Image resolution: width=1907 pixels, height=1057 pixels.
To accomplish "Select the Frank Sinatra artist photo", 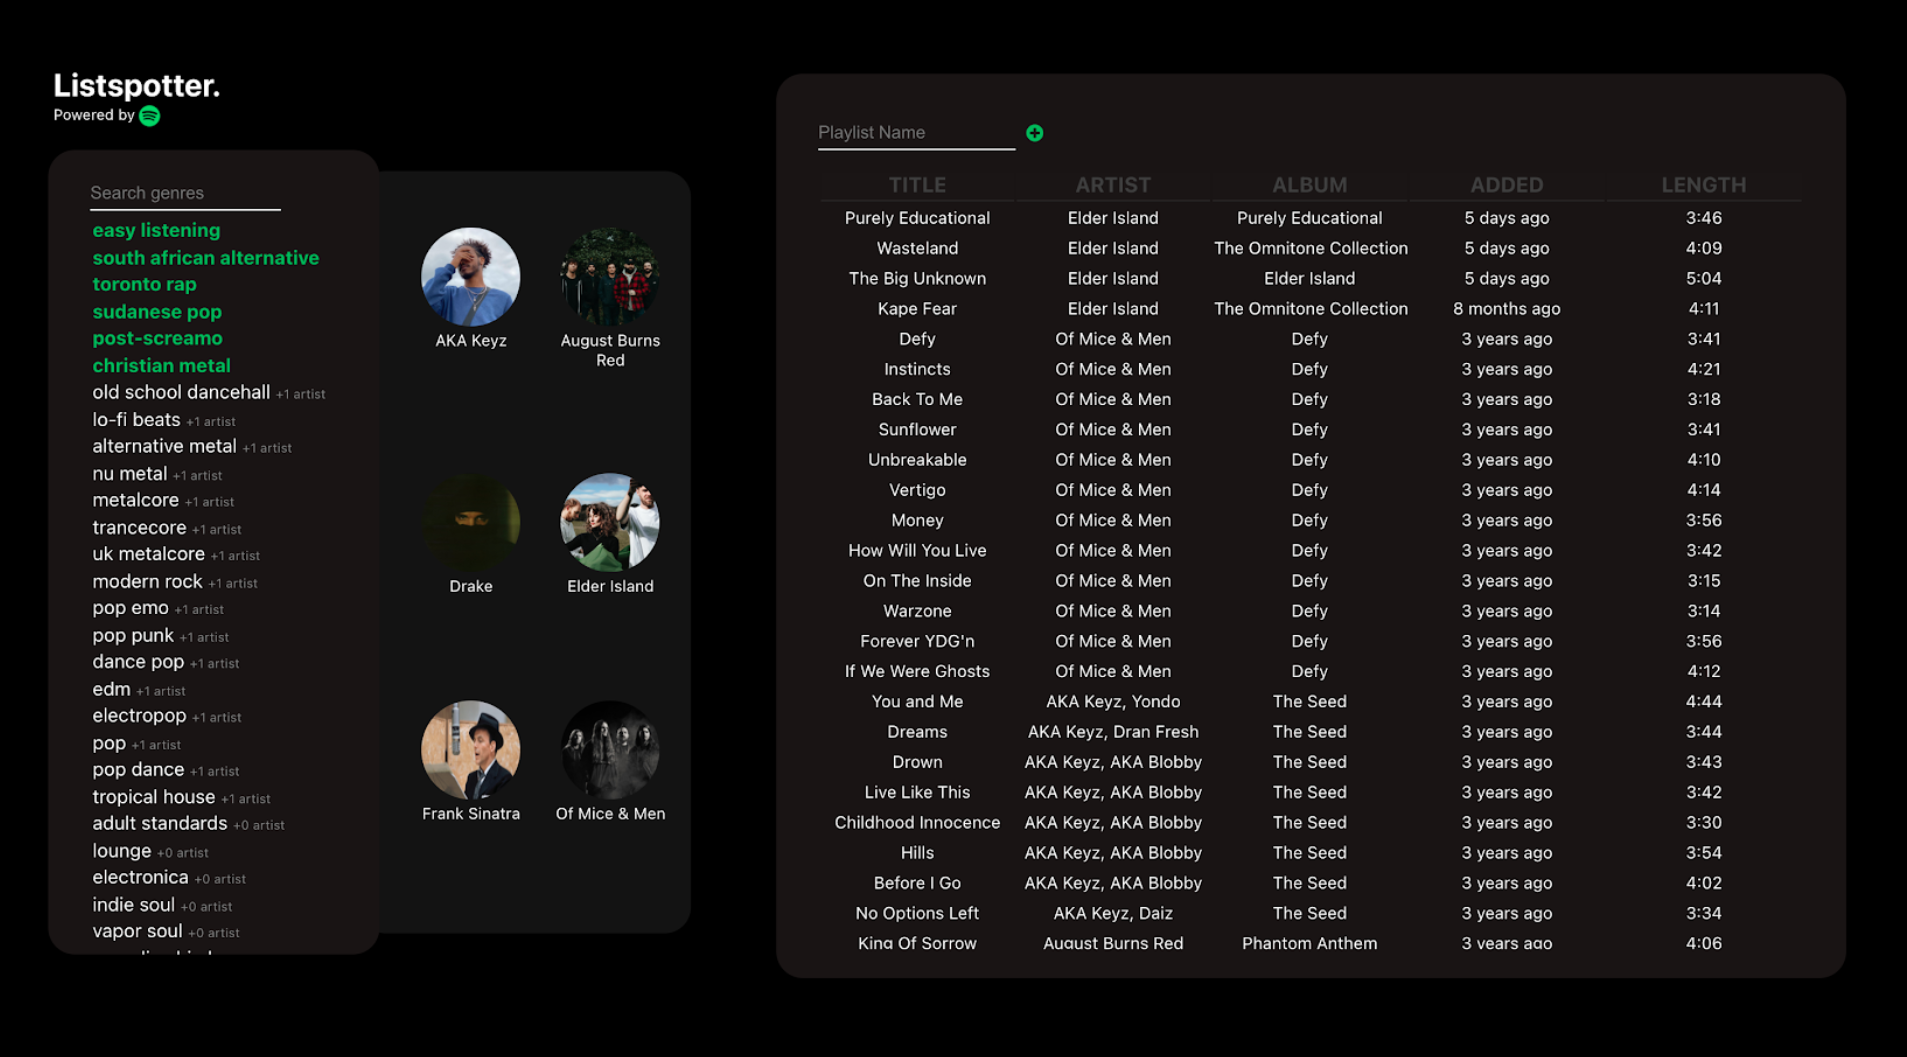I will pos(470,750).
